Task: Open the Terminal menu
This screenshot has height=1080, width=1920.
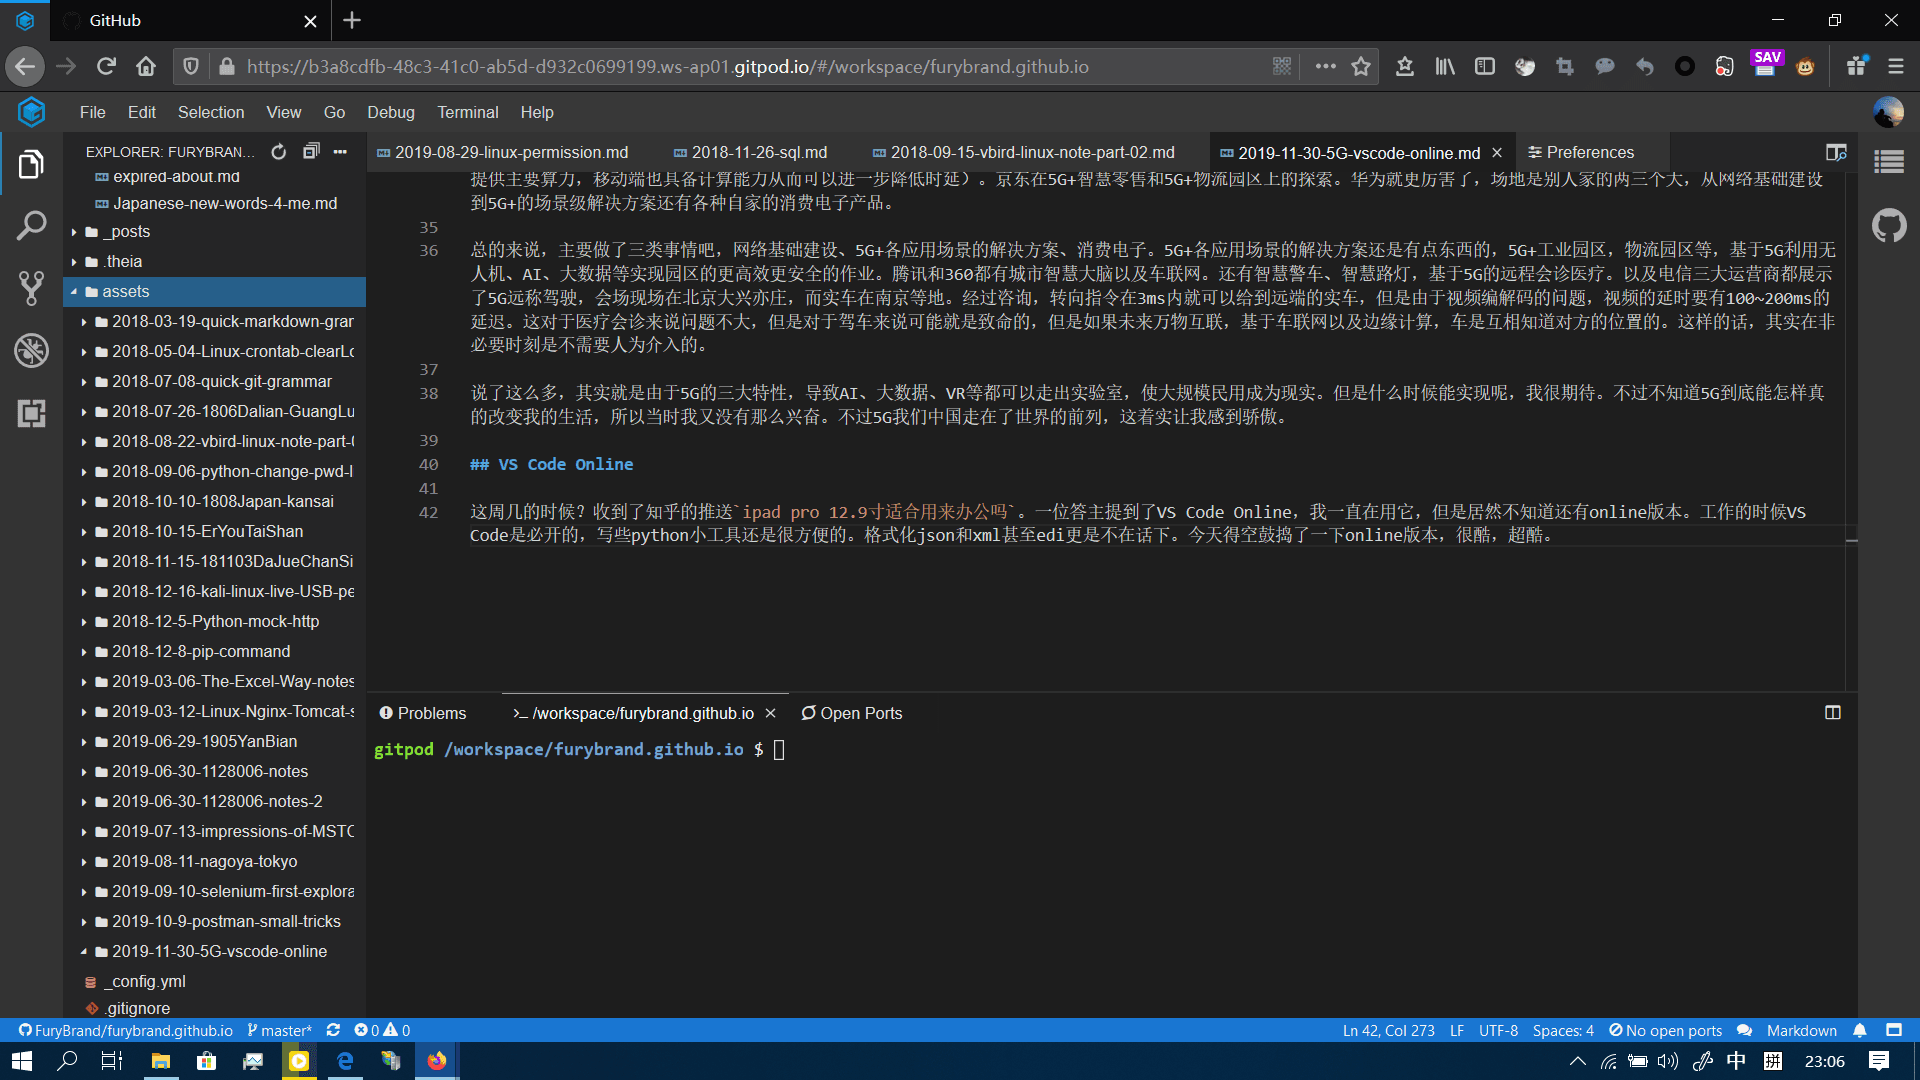Action: click(x=467, y=112)
